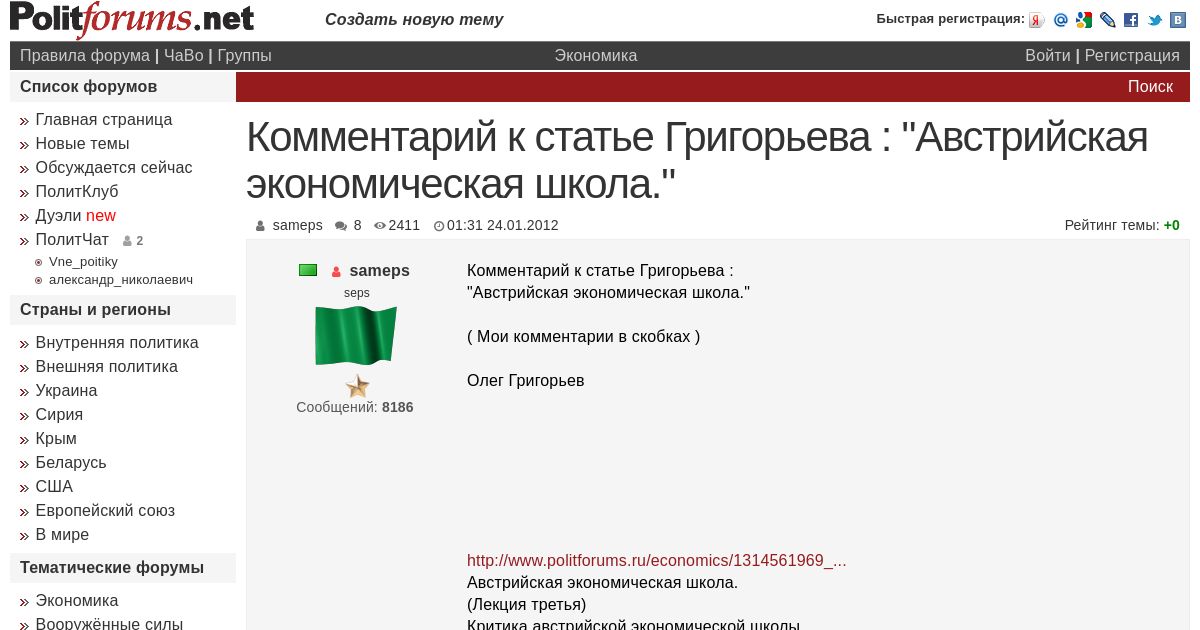Click the clock icon by the post date

coord(439,226)
